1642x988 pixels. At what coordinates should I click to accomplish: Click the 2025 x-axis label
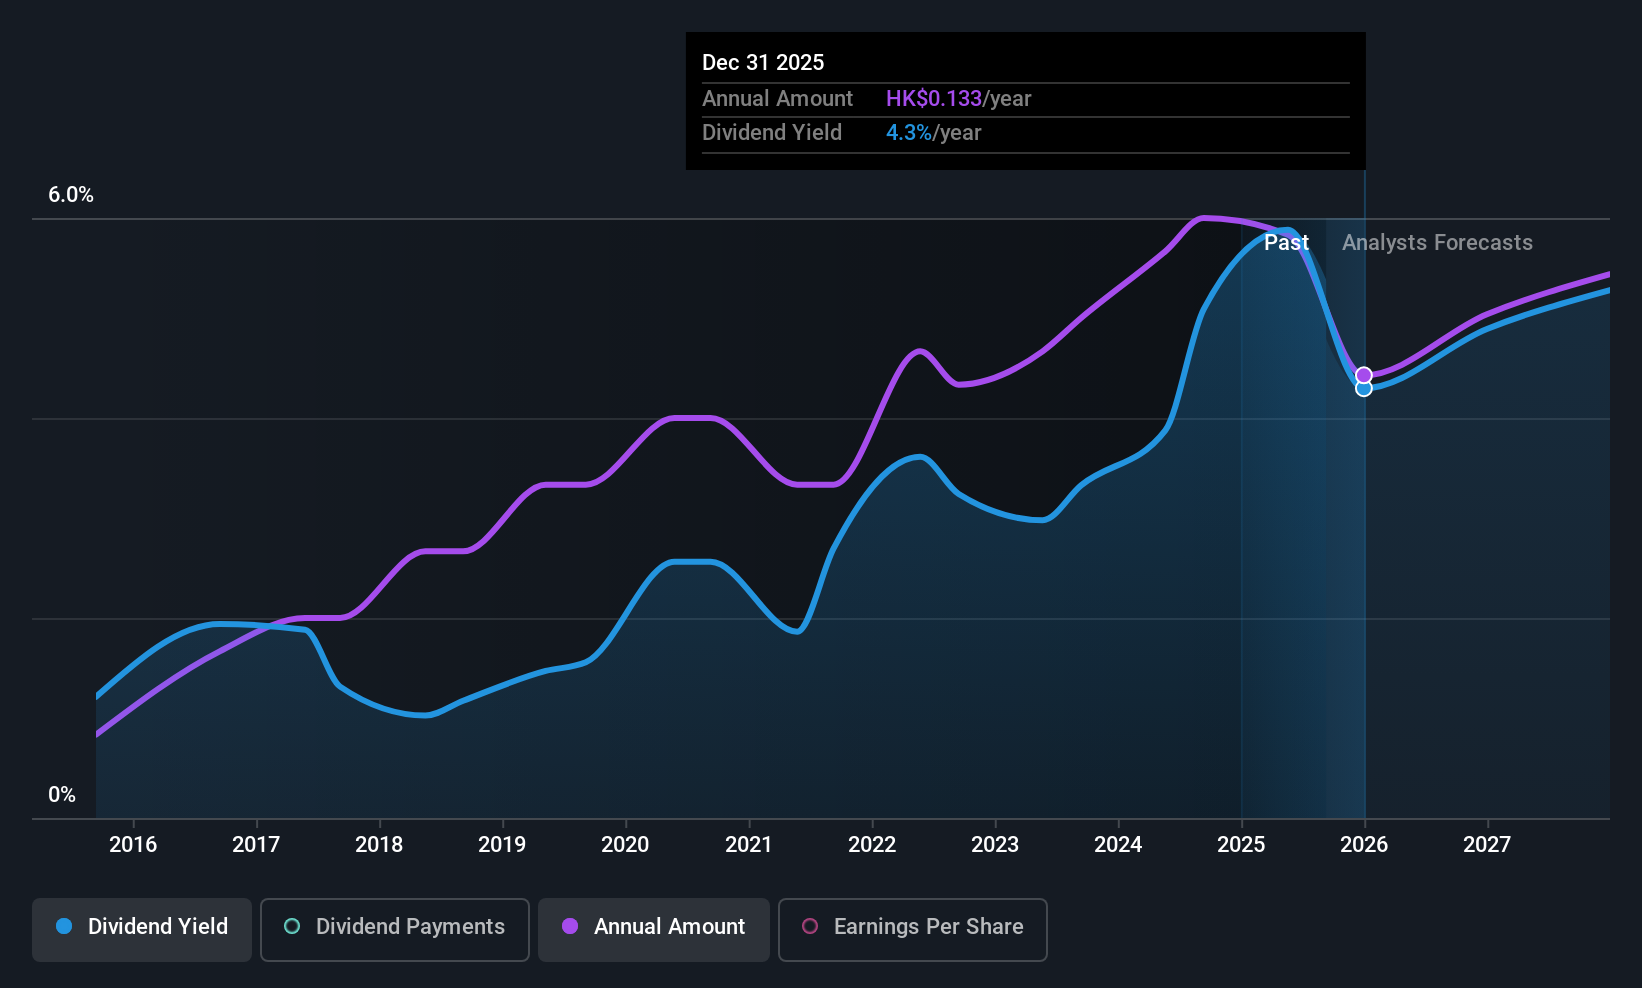tap(1241, 844)
